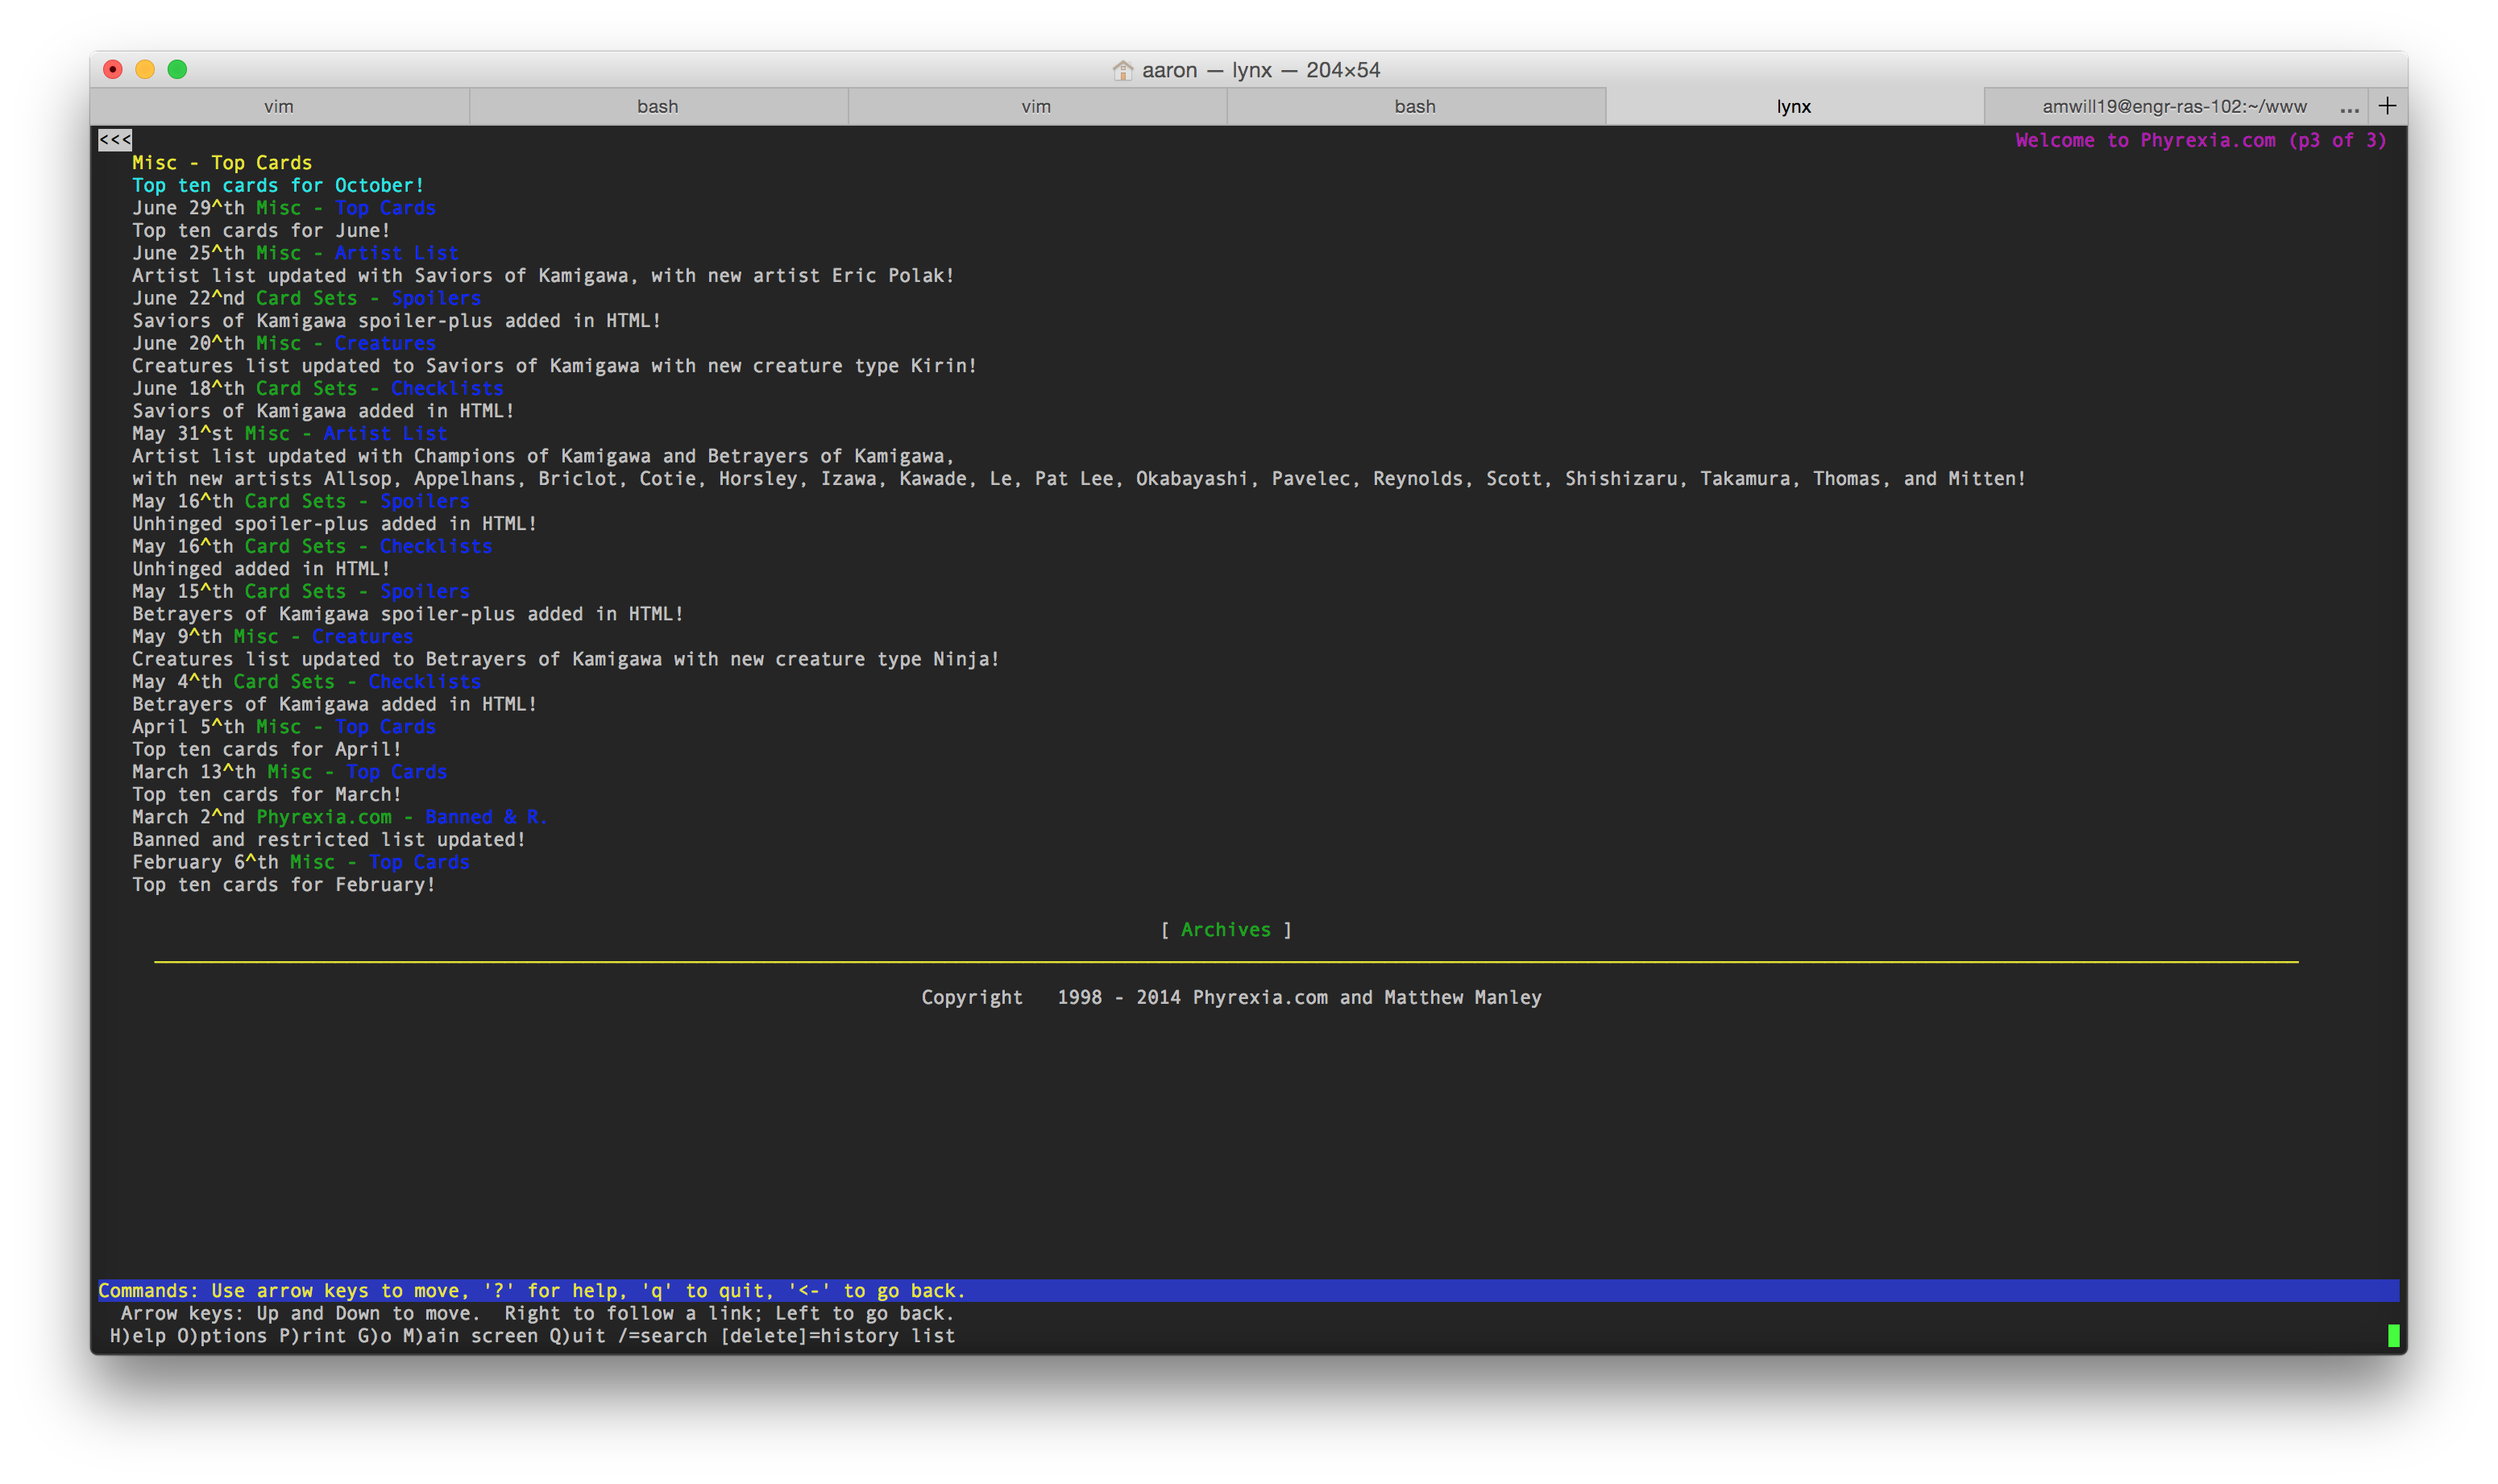Click the green terminal cursor block

[x=2393, y=1336]
